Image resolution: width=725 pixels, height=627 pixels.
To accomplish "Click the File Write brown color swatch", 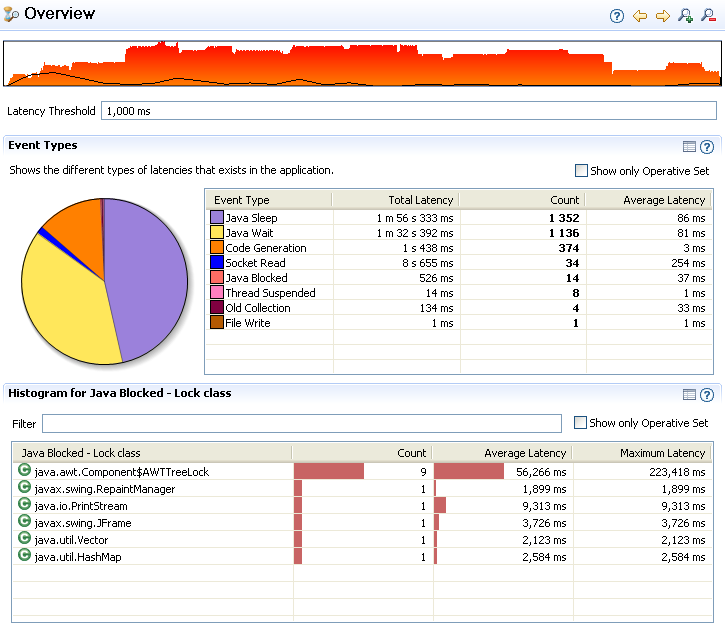I will [x=217, y=322].
